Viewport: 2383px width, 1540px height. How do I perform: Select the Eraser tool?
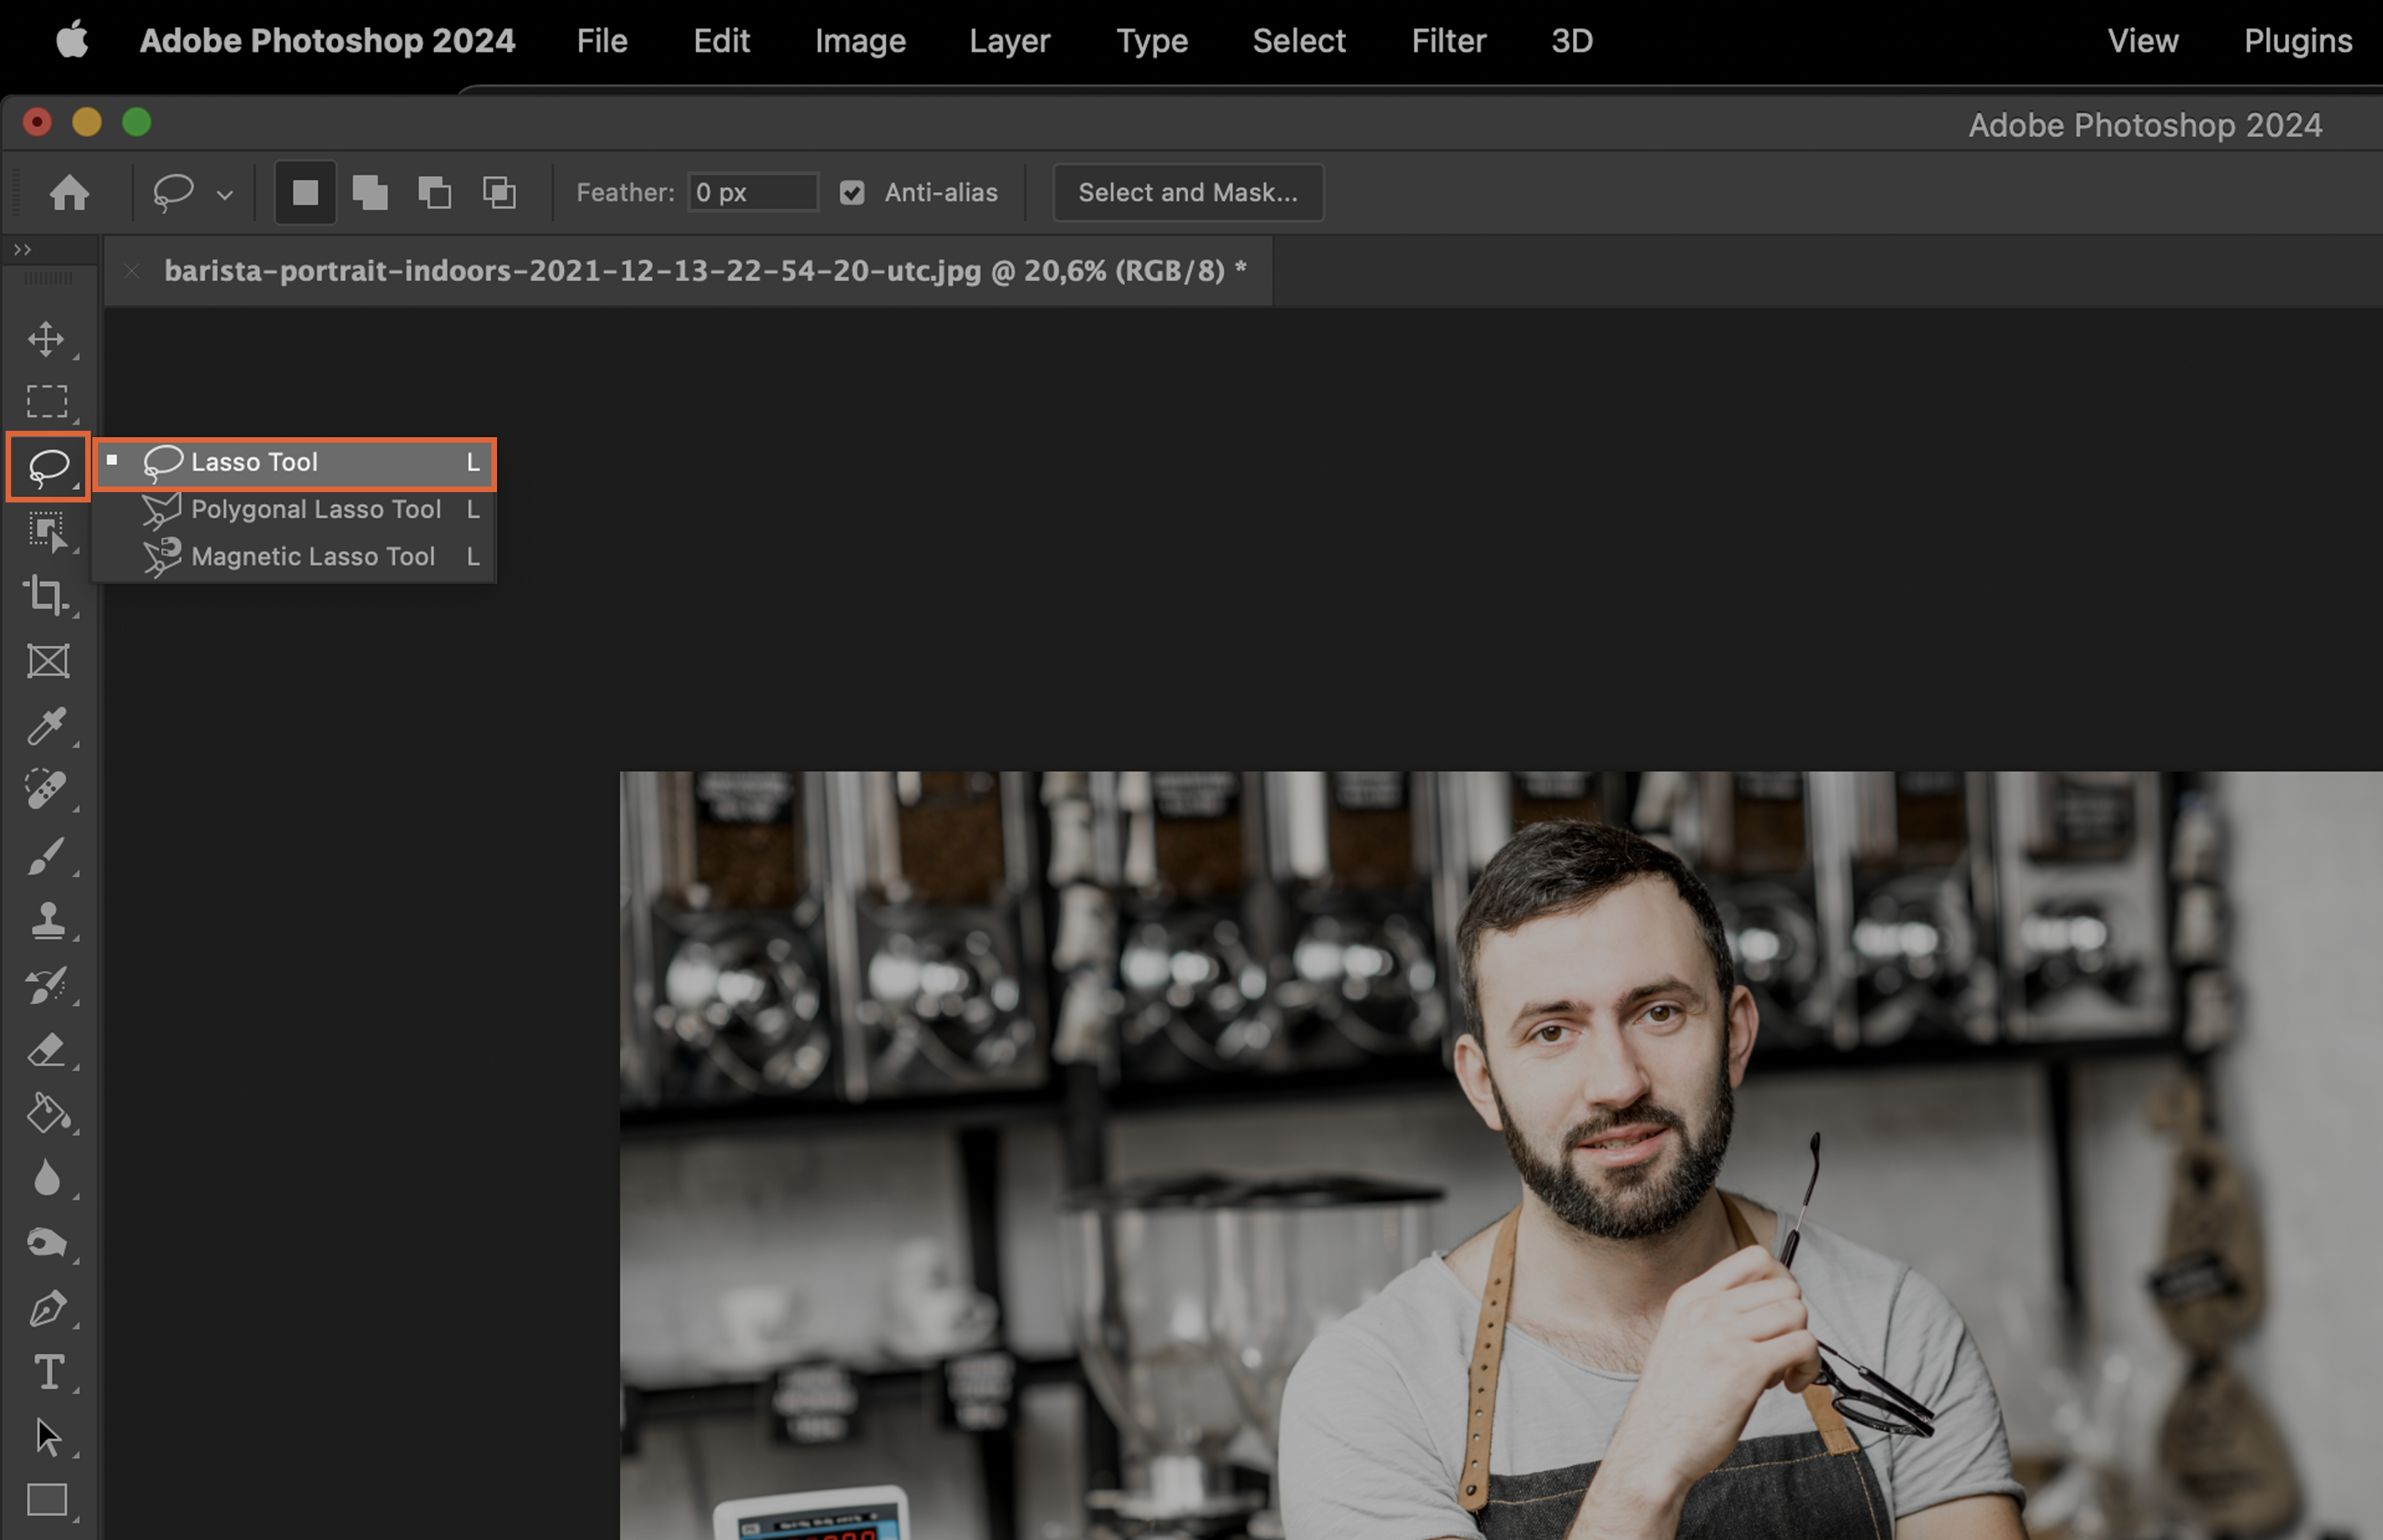[46, 1050]
